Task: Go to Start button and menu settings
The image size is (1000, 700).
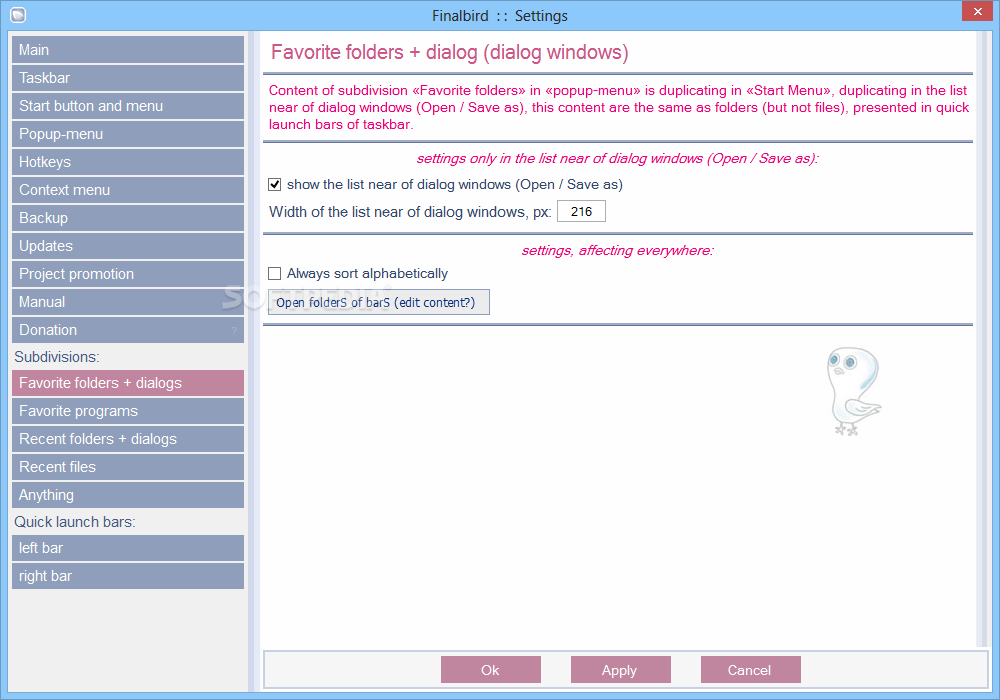Action: click(128, 106)
